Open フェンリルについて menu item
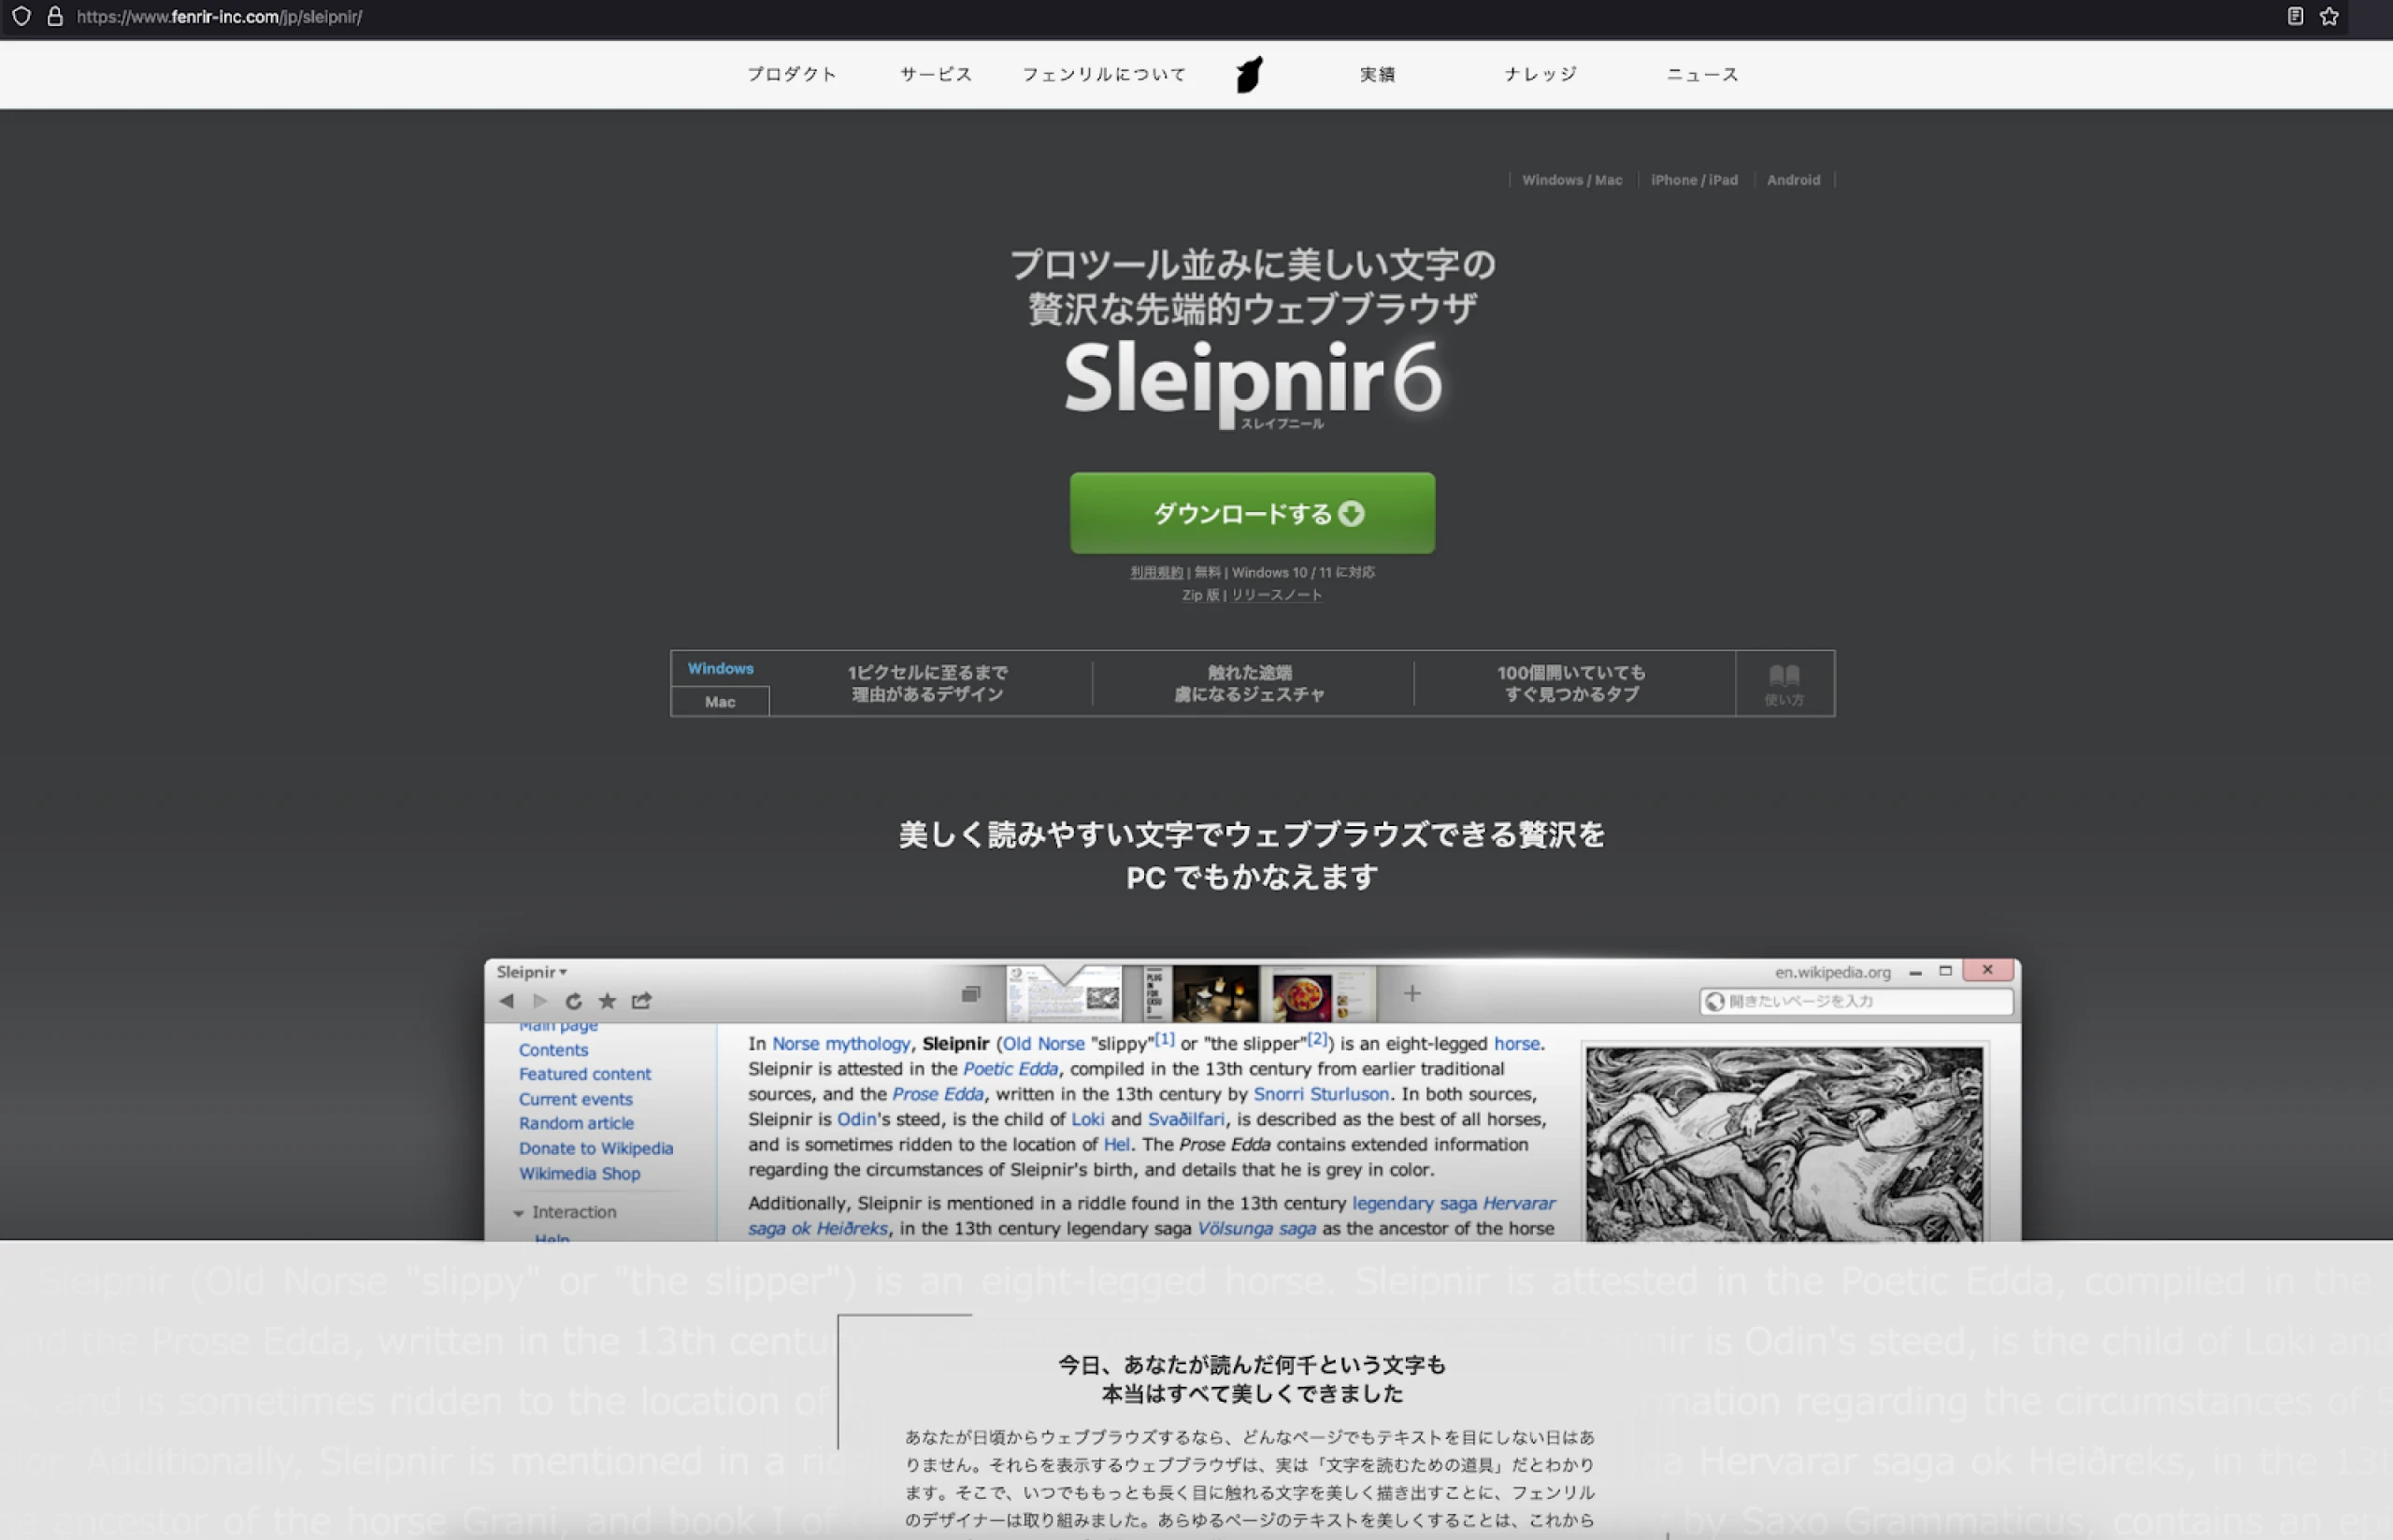The width and height of the screenshot is (2393, 1540). tap(1104, 74)
